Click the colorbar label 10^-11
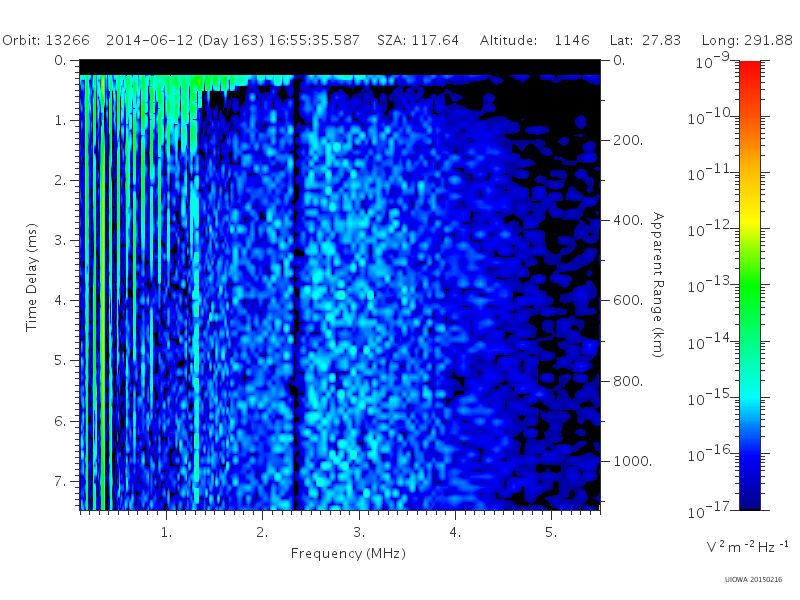Image resolution: width=800 pixels, height=600 pixels. (711, 173)
